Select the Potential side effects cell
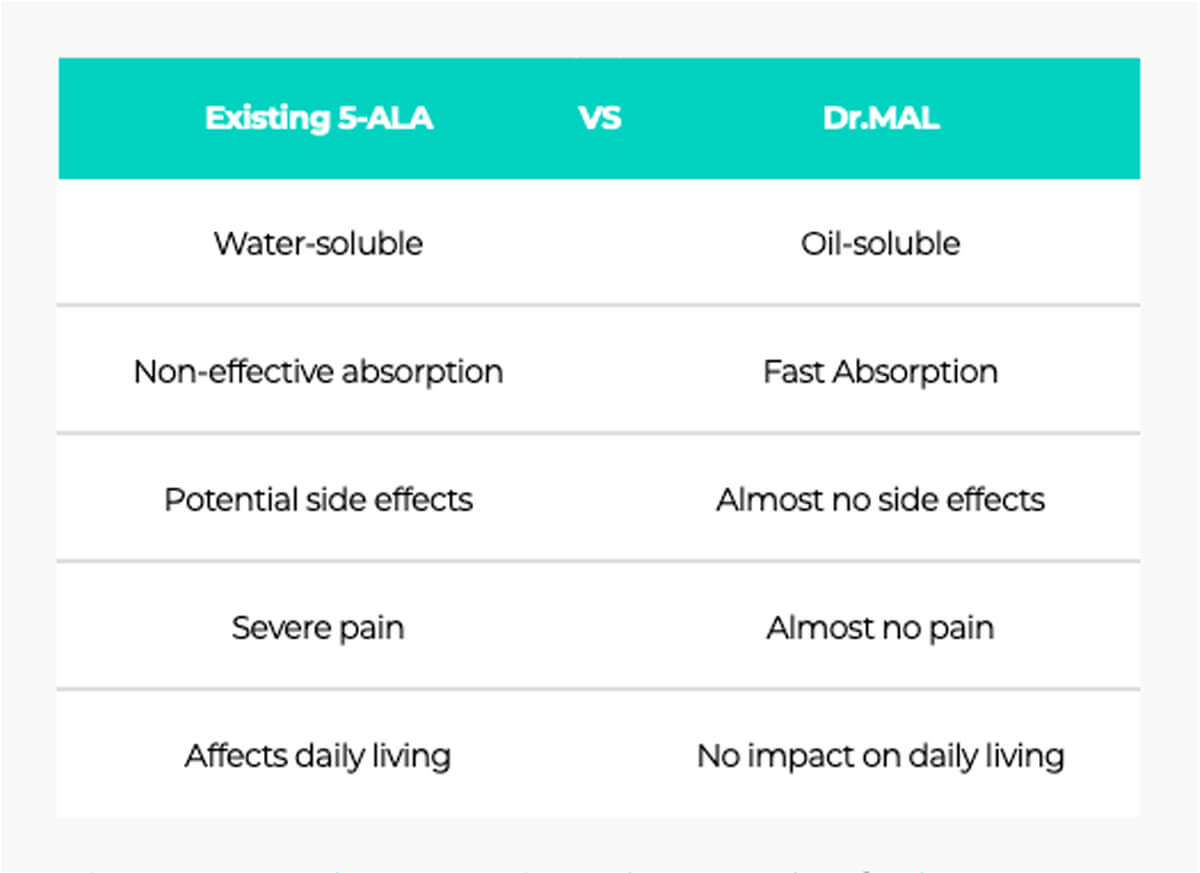Screen dimensions: 1200x873 coord(318,499)
